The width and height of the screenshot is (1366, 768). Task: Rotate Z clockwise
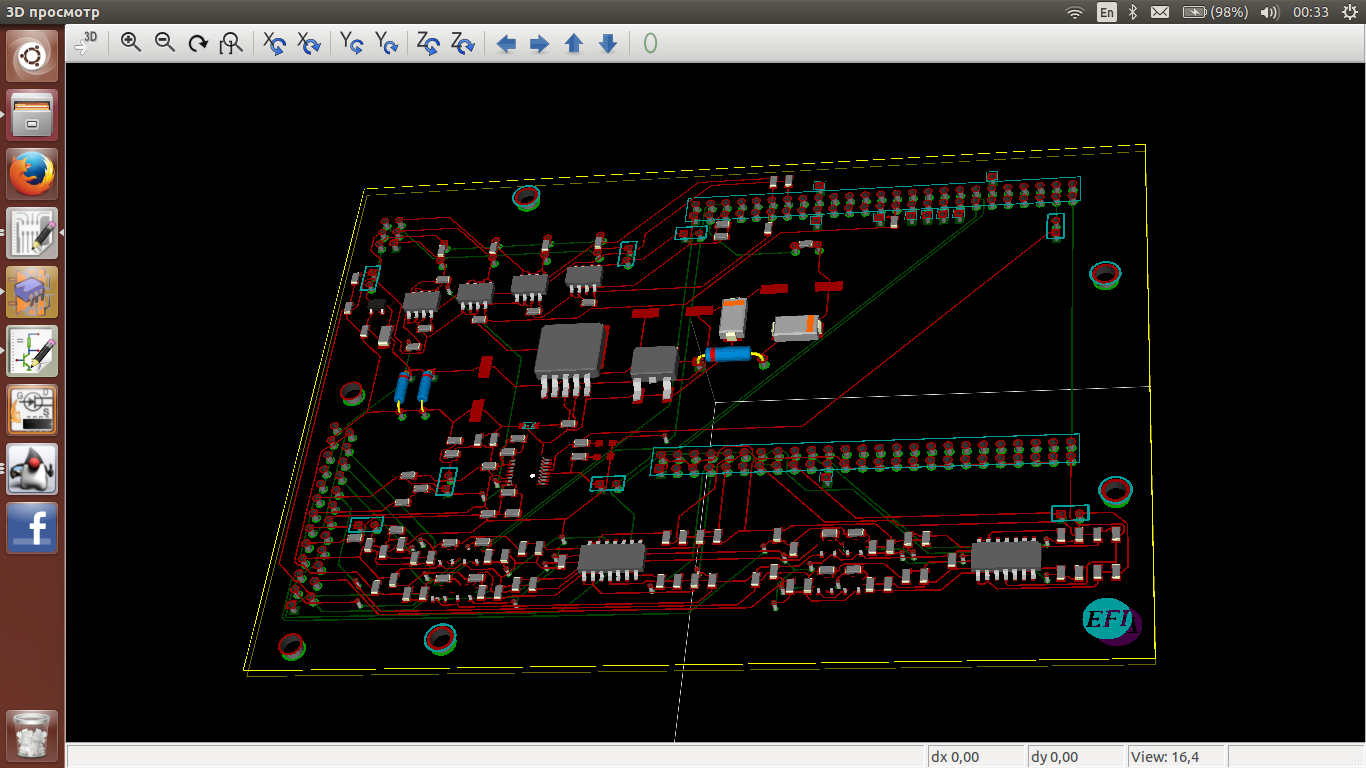(x=462, y=42)
